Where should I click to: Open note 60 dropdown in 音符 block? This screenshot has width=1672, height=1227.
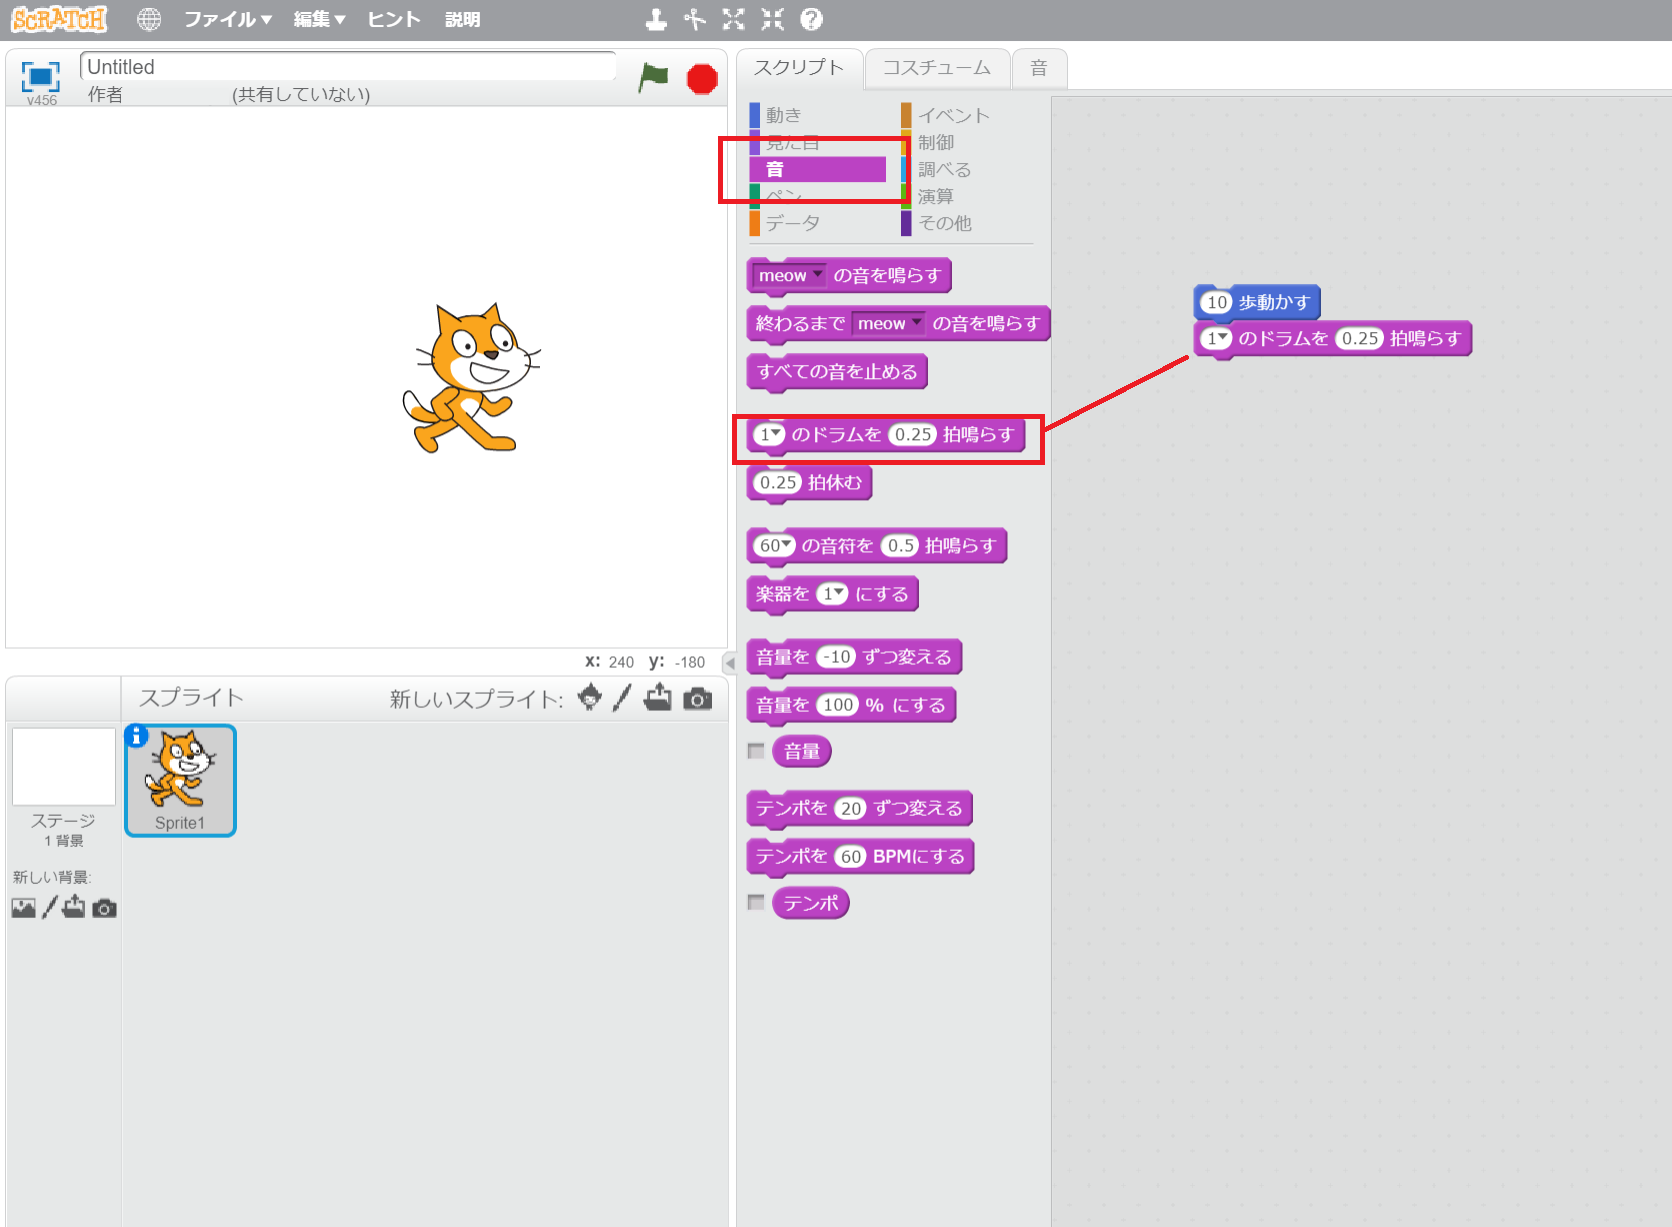tap(775, 545)
